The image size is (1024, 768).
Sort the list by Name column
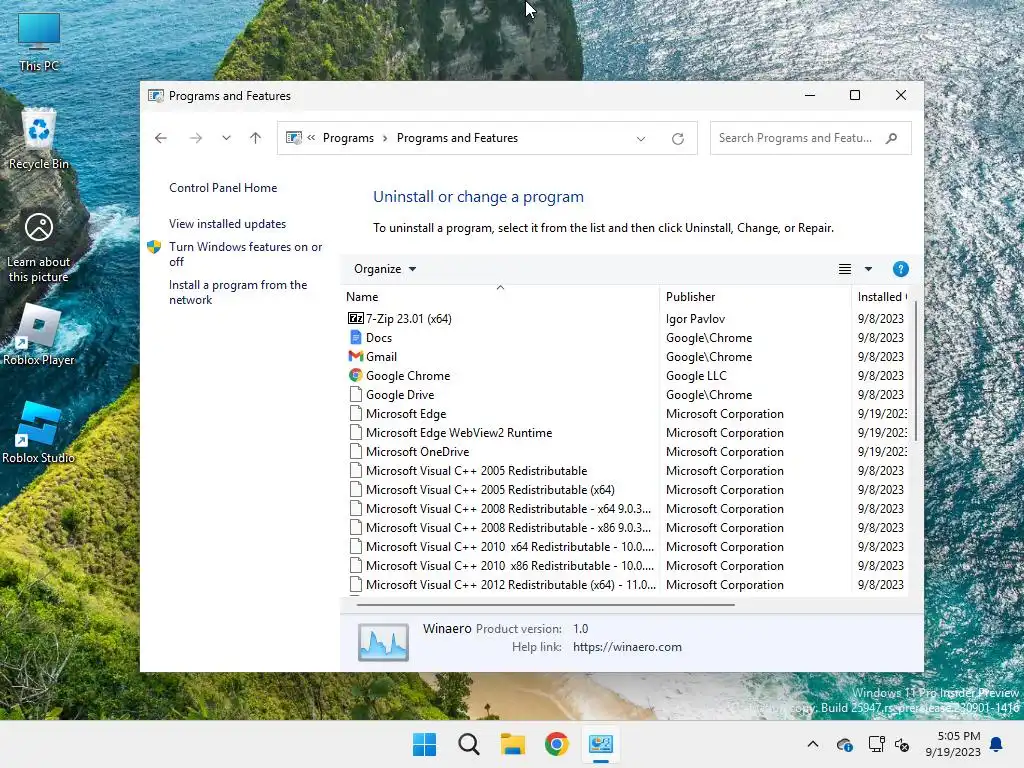pyautogui.click(x=500, y=296)
